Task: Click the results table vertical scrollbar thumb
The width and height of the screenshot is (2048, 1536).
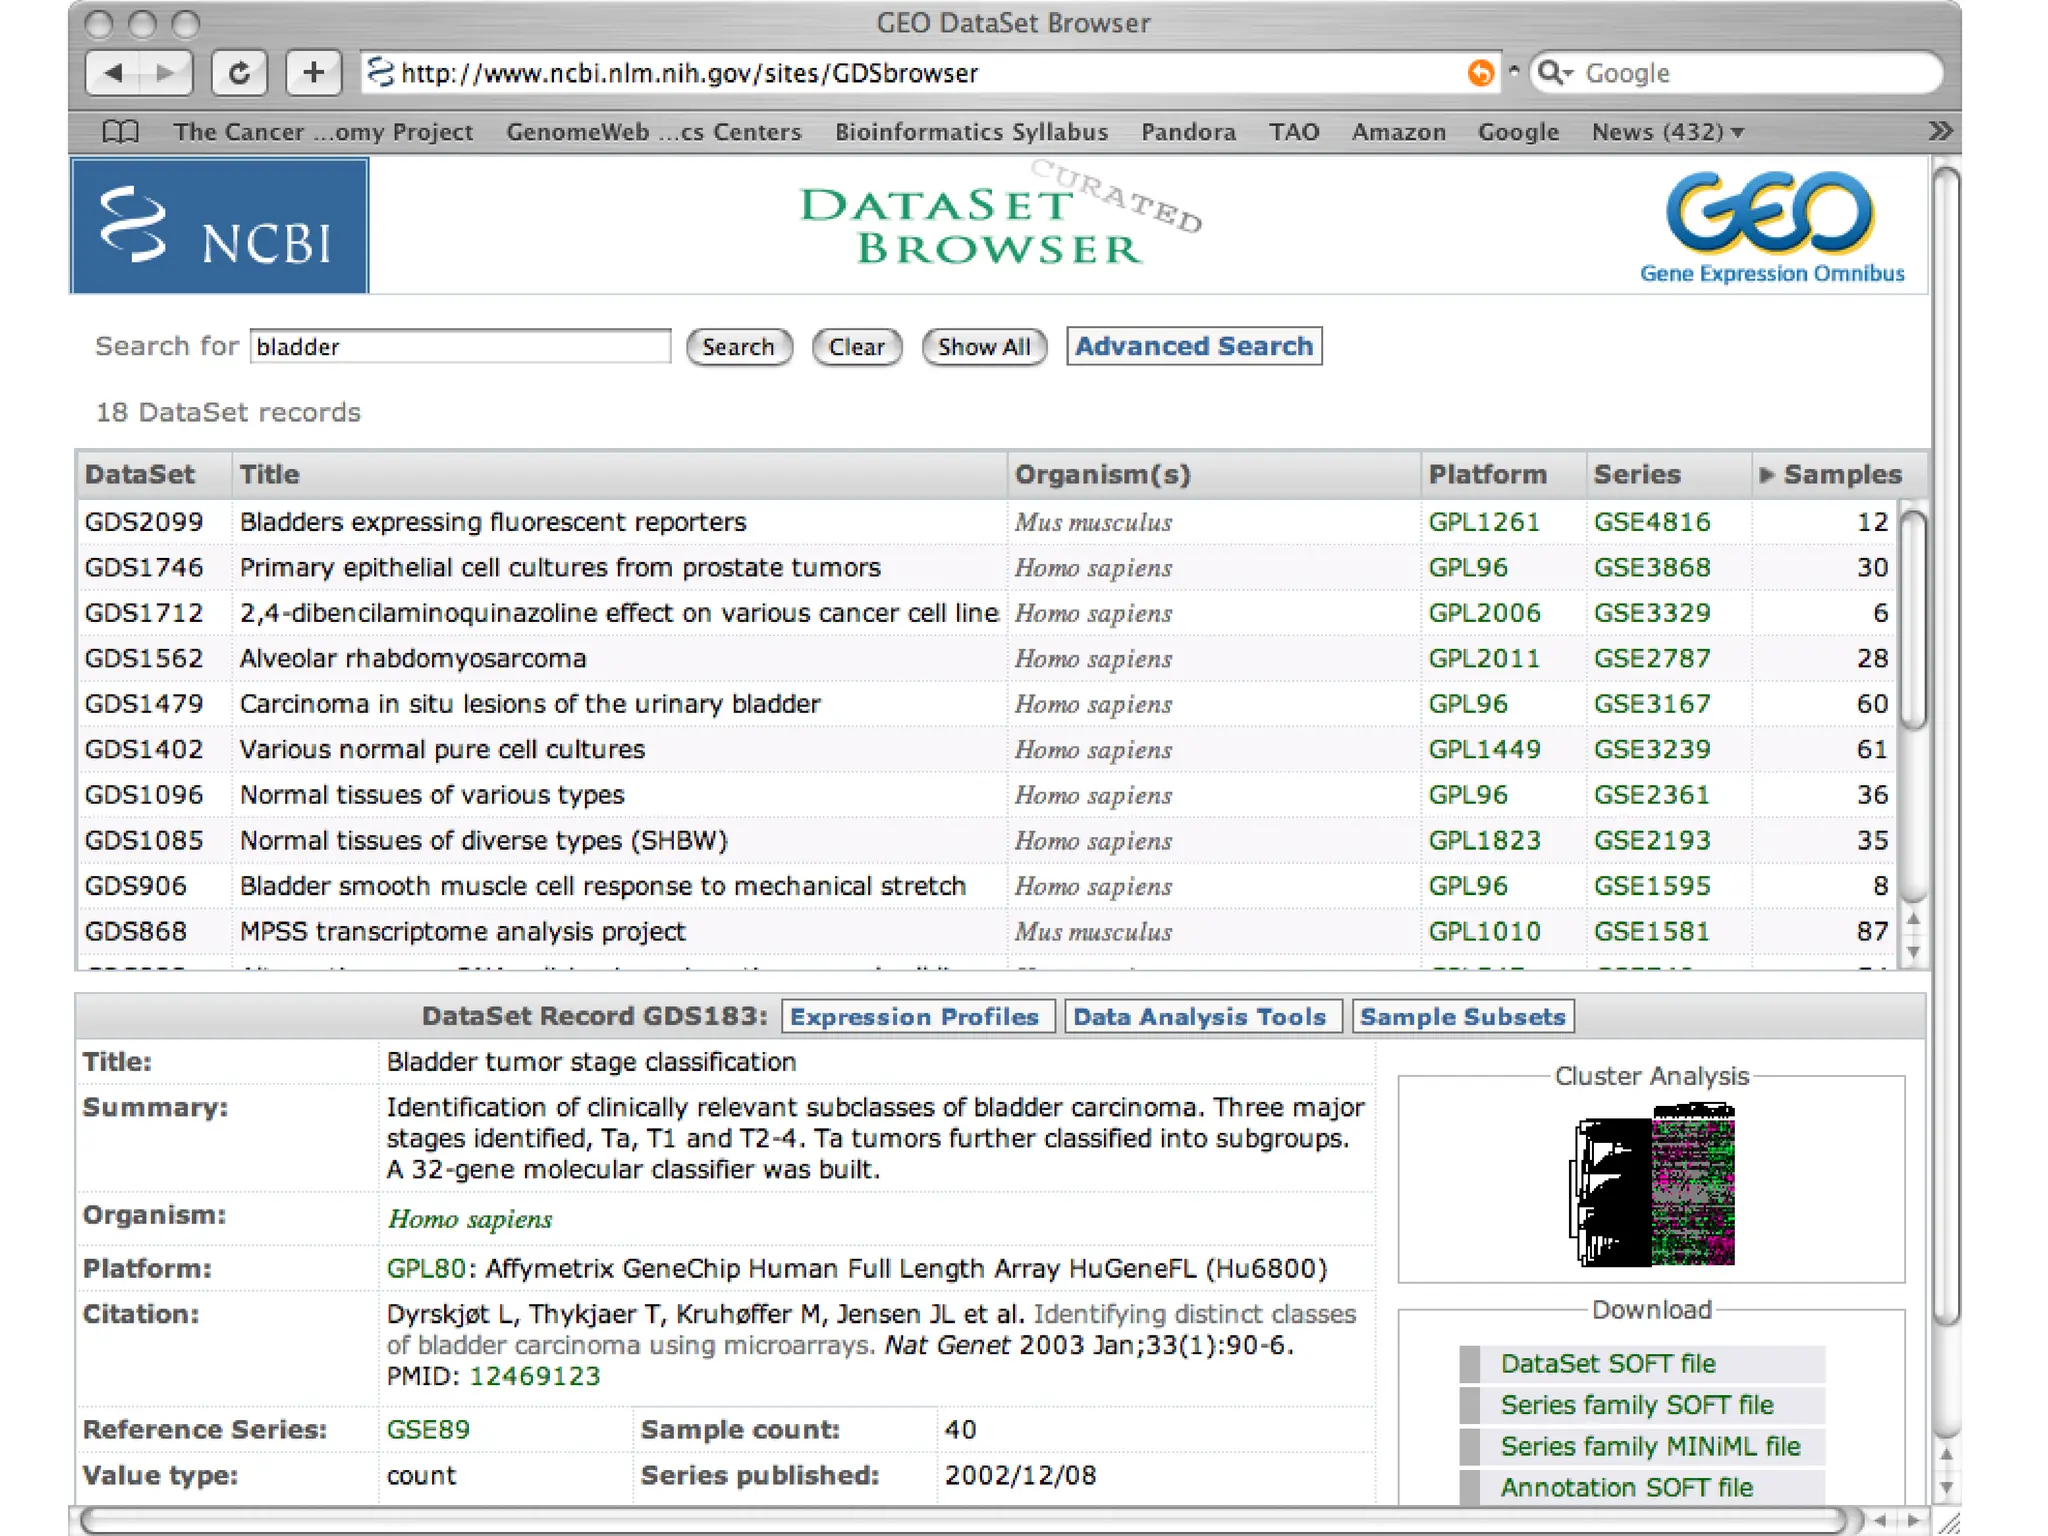Action: (x=1912, y=620)
